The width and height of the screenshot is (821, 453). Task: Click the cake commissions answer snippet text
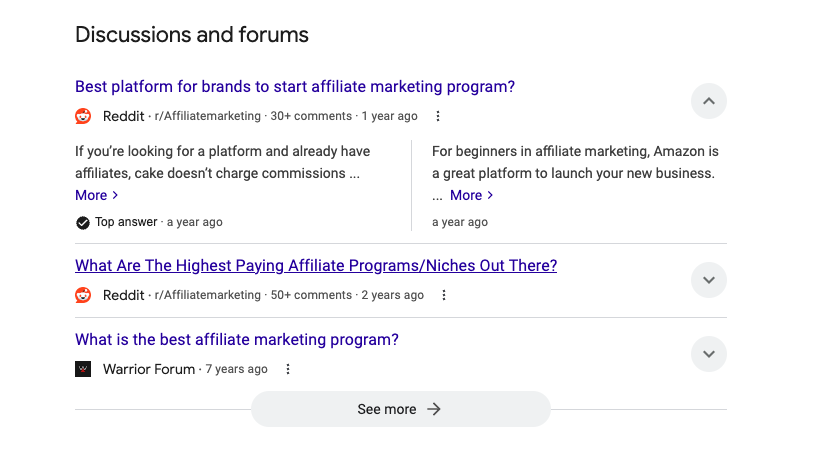point(223,162)
